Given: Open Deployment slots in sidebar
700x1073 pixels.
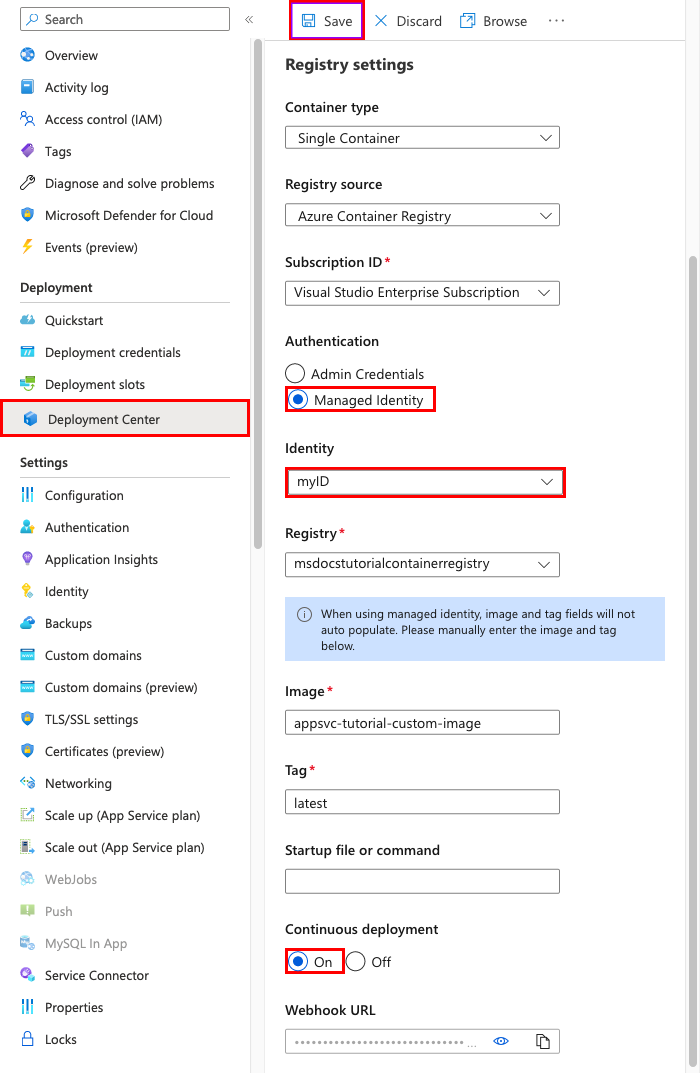Looking at the screenshot, I should pos(94,384).
